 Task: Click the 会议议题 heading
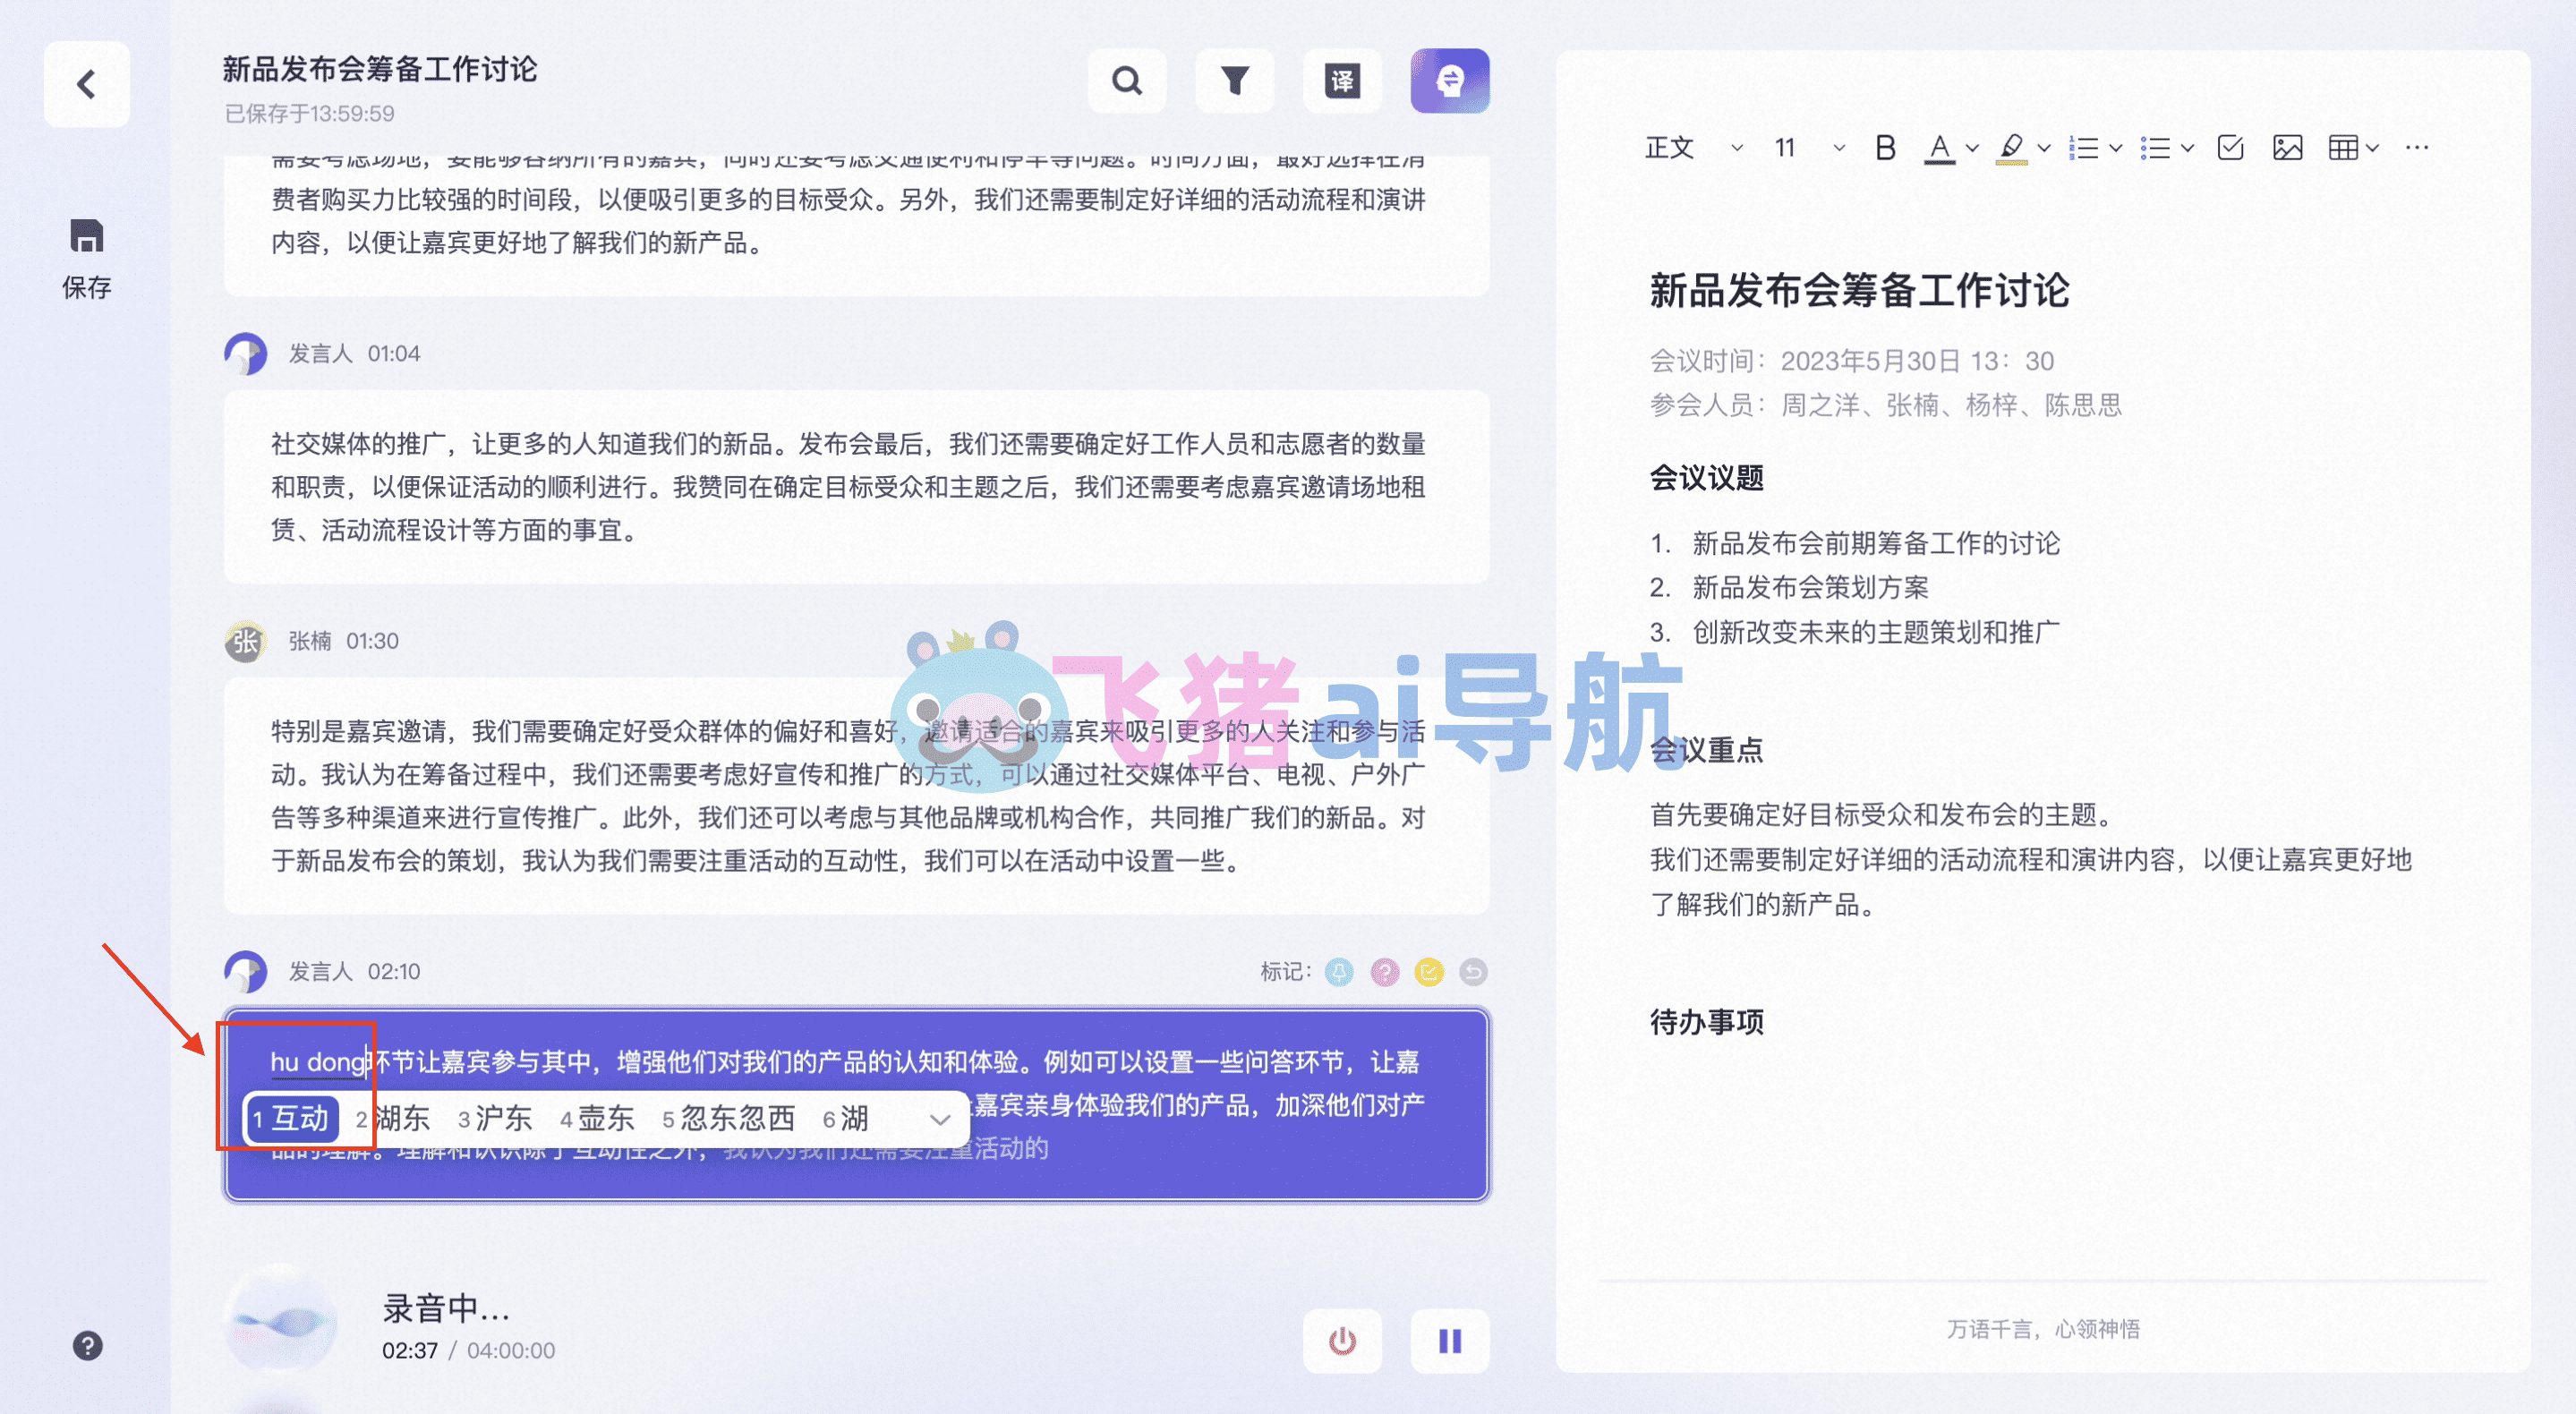pyautogui.click(x=1707, y=478)
